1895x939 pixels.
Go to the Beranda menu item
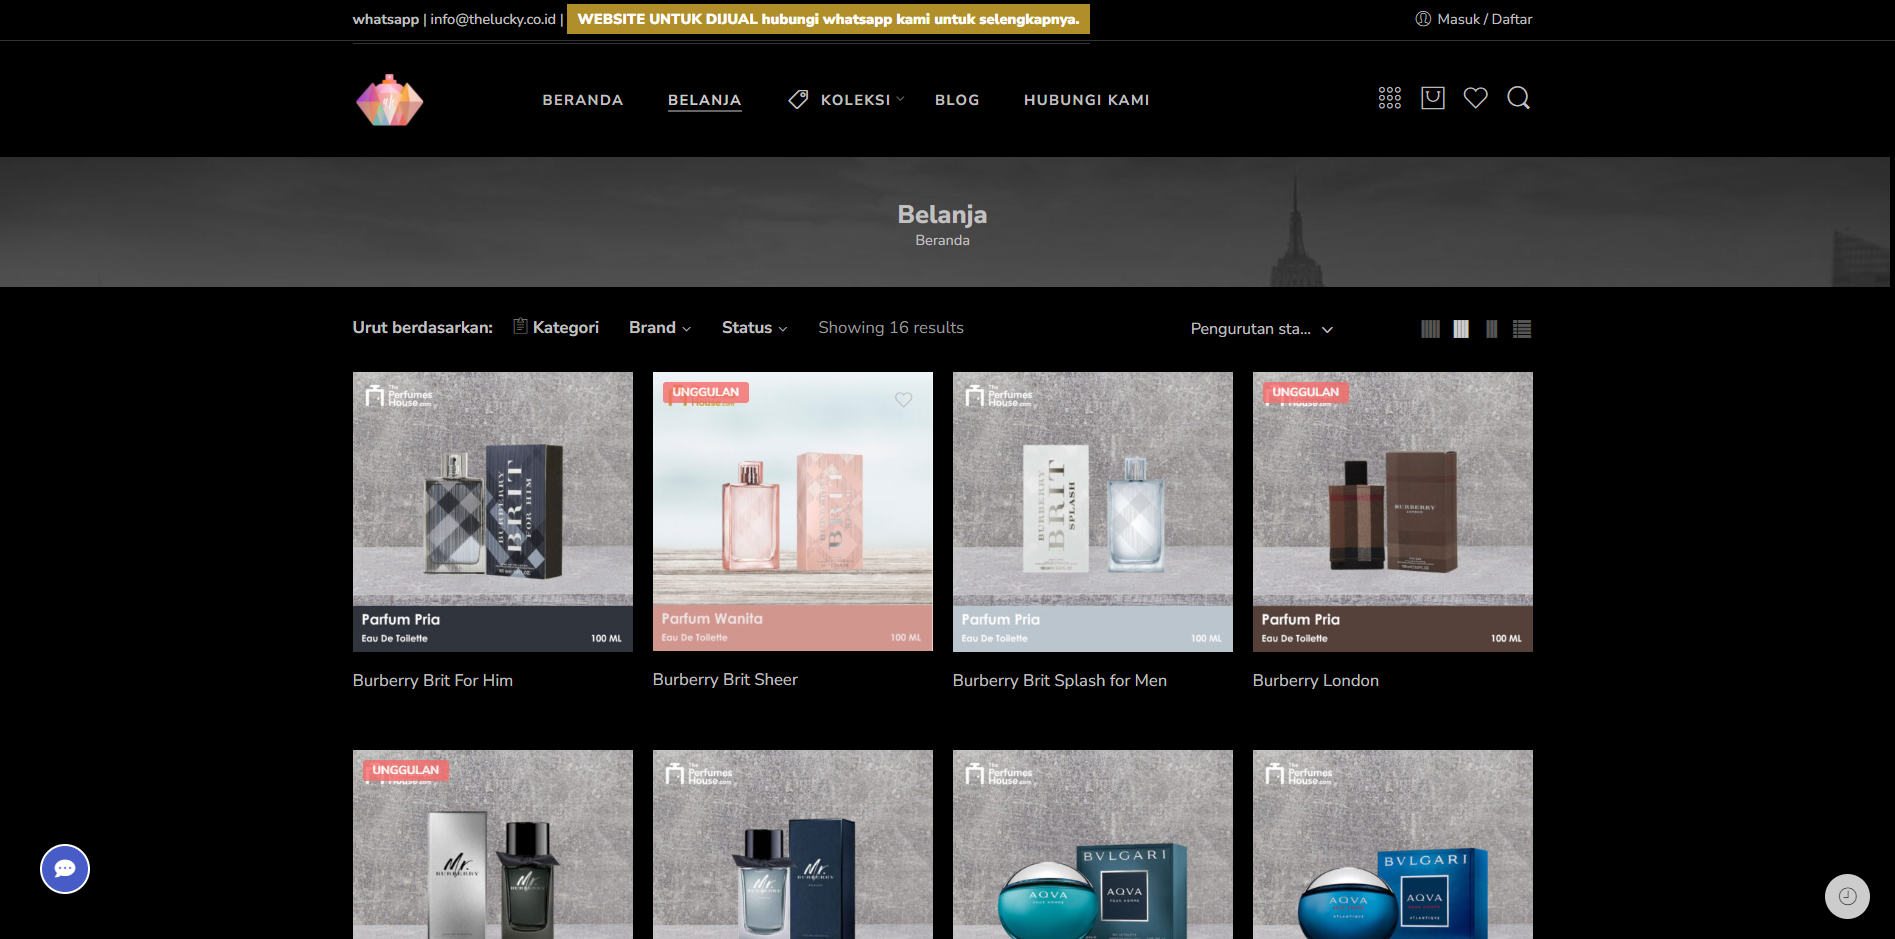(x=583, y=100)
